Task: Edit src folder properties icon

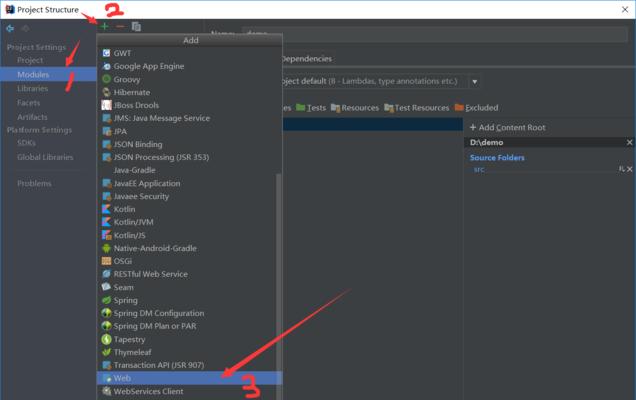Action: click(x=621, y=169)
